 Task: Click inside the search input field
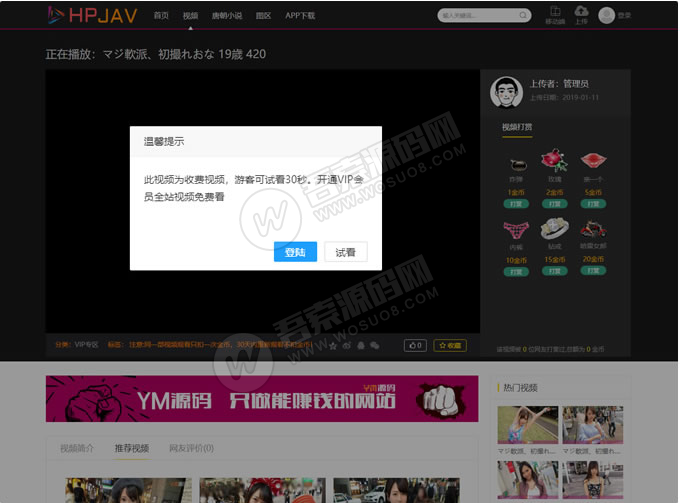478,16
